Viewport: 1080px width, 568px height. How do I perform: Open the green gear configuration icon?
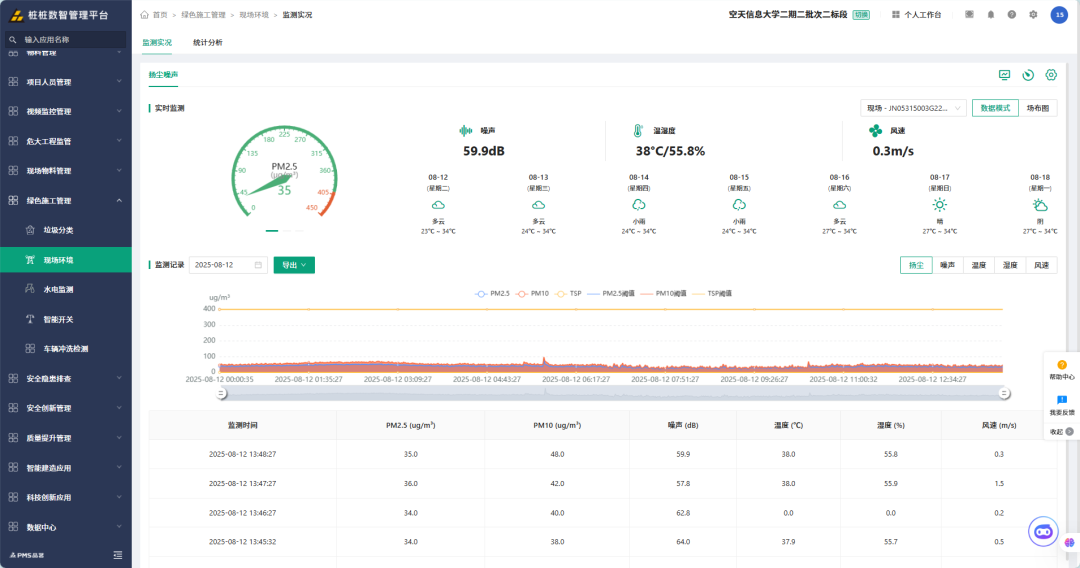point(1051,74)
